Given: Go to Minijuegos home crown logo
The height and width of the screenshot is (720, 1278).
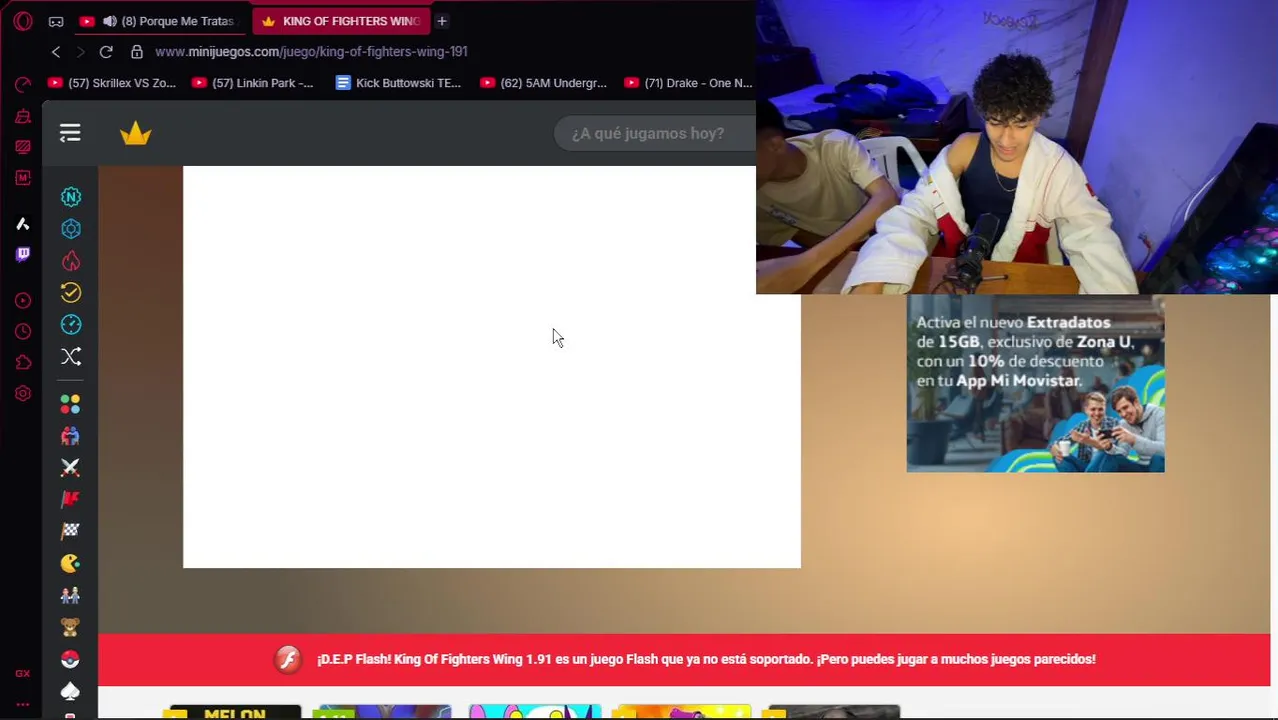Looking at the screenshot, I should 136,133.
